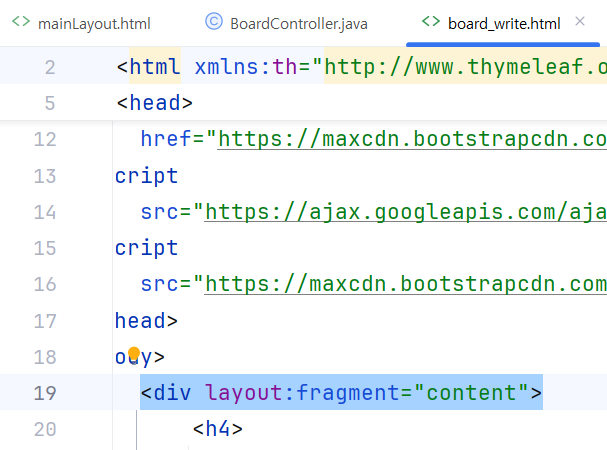Click the mainLayout.html file type icon
The height and width of the screenshot is (450, 607).
pos(21,21)
